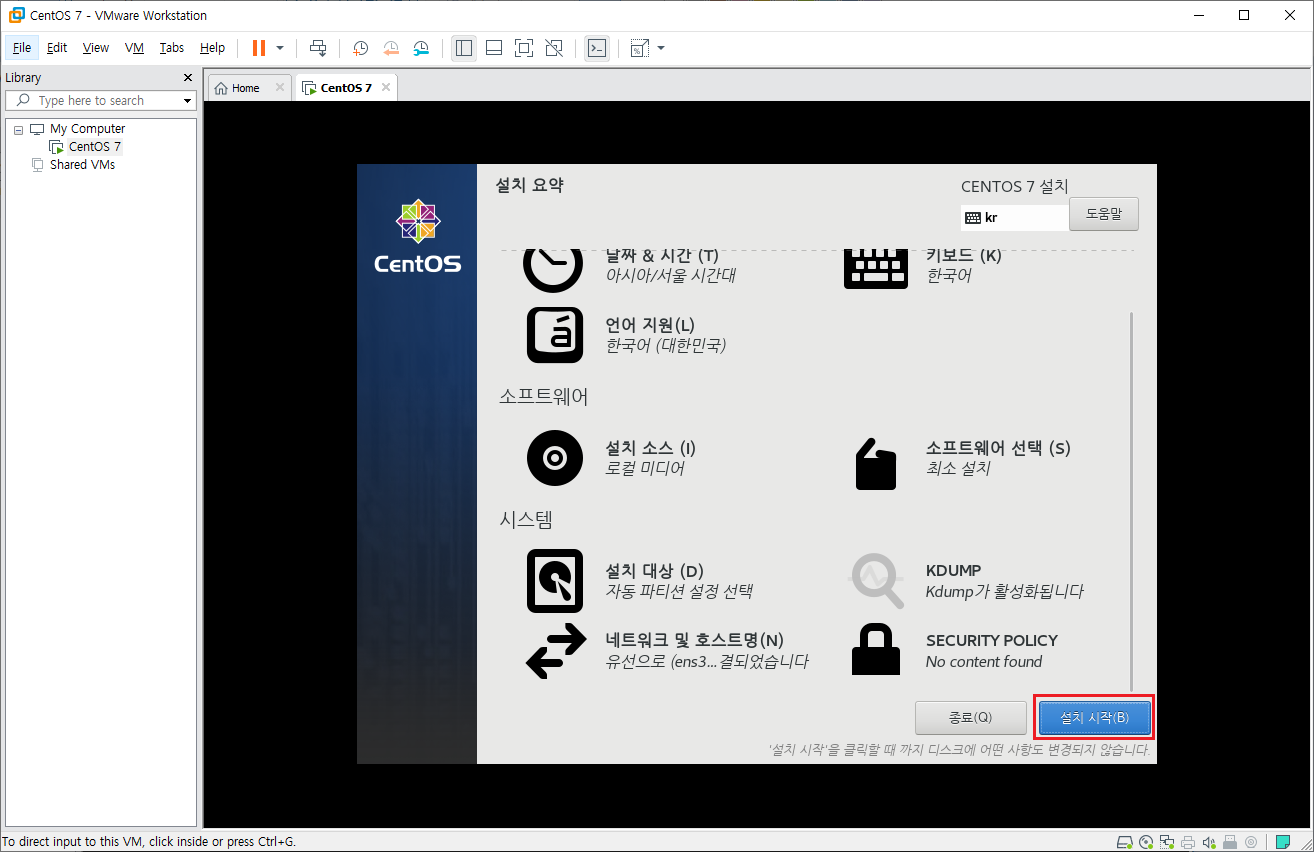Open the SECURITY POLICY lock icon
1314x852 pixels.
pos(876,650)
